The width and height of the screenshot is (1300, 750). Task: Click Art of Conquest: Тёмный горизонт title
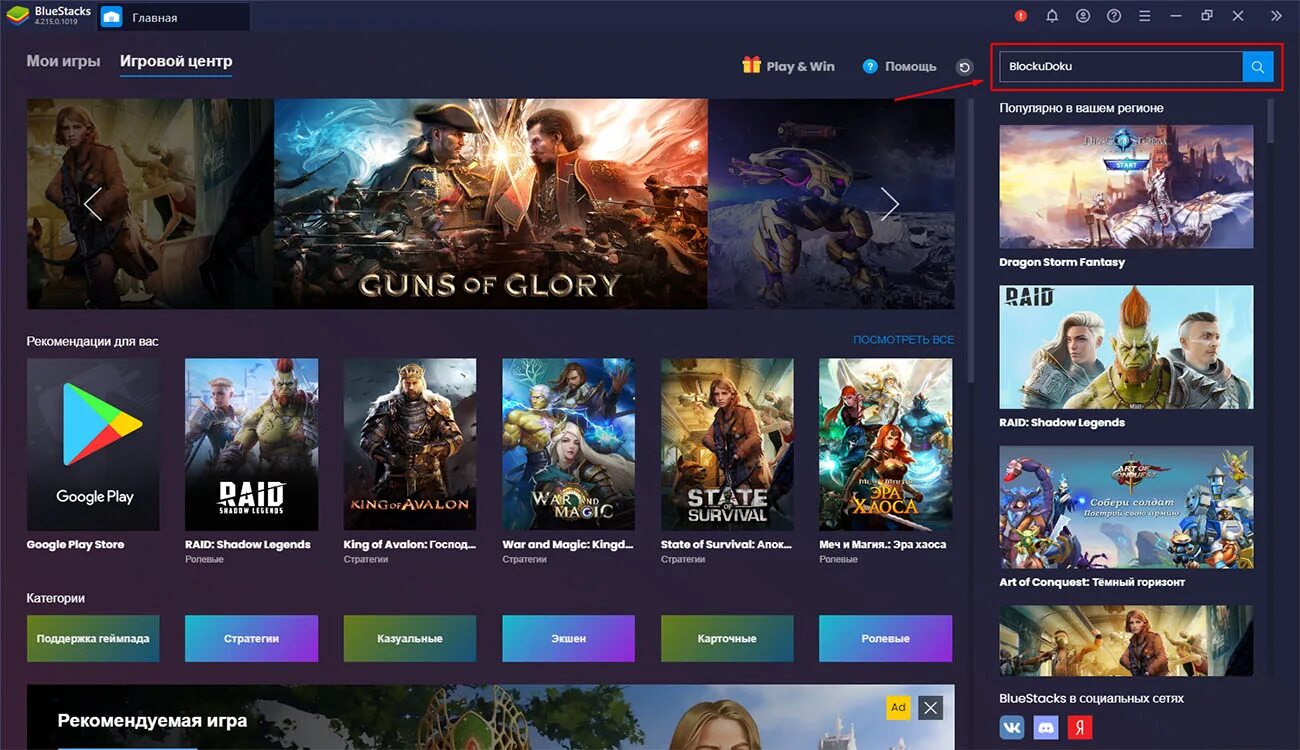1092,582
